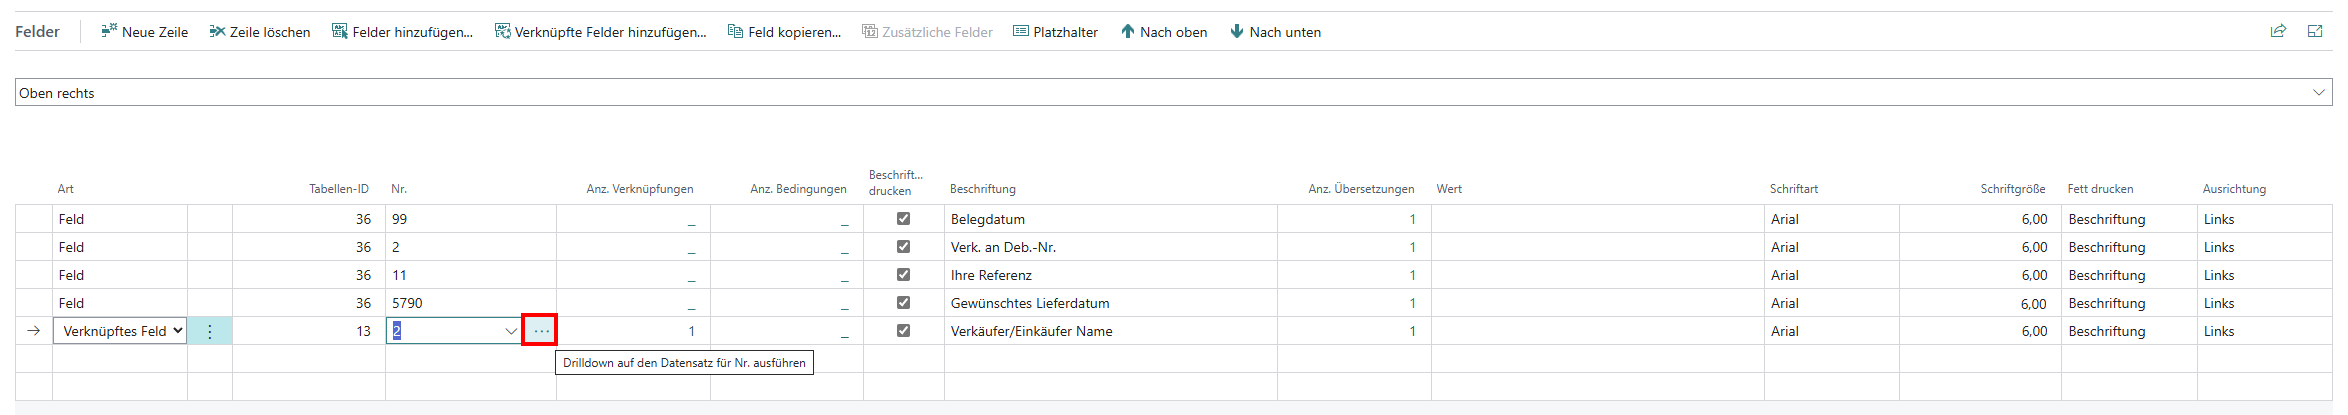The width and height of the screenshot is (2348, 415).
Task: Click the Feld kopieren icon
Action: [x=736, y=31]
